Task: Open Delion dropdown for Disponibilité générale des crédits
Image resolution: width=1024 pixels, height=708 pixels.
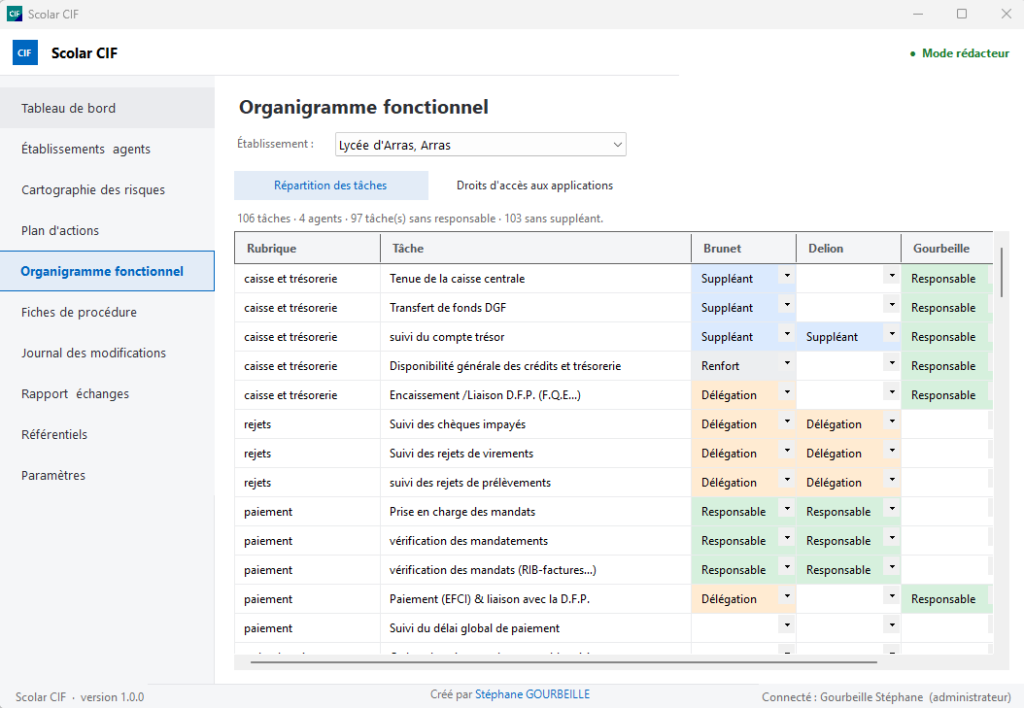Action: [x=892, y=362]
